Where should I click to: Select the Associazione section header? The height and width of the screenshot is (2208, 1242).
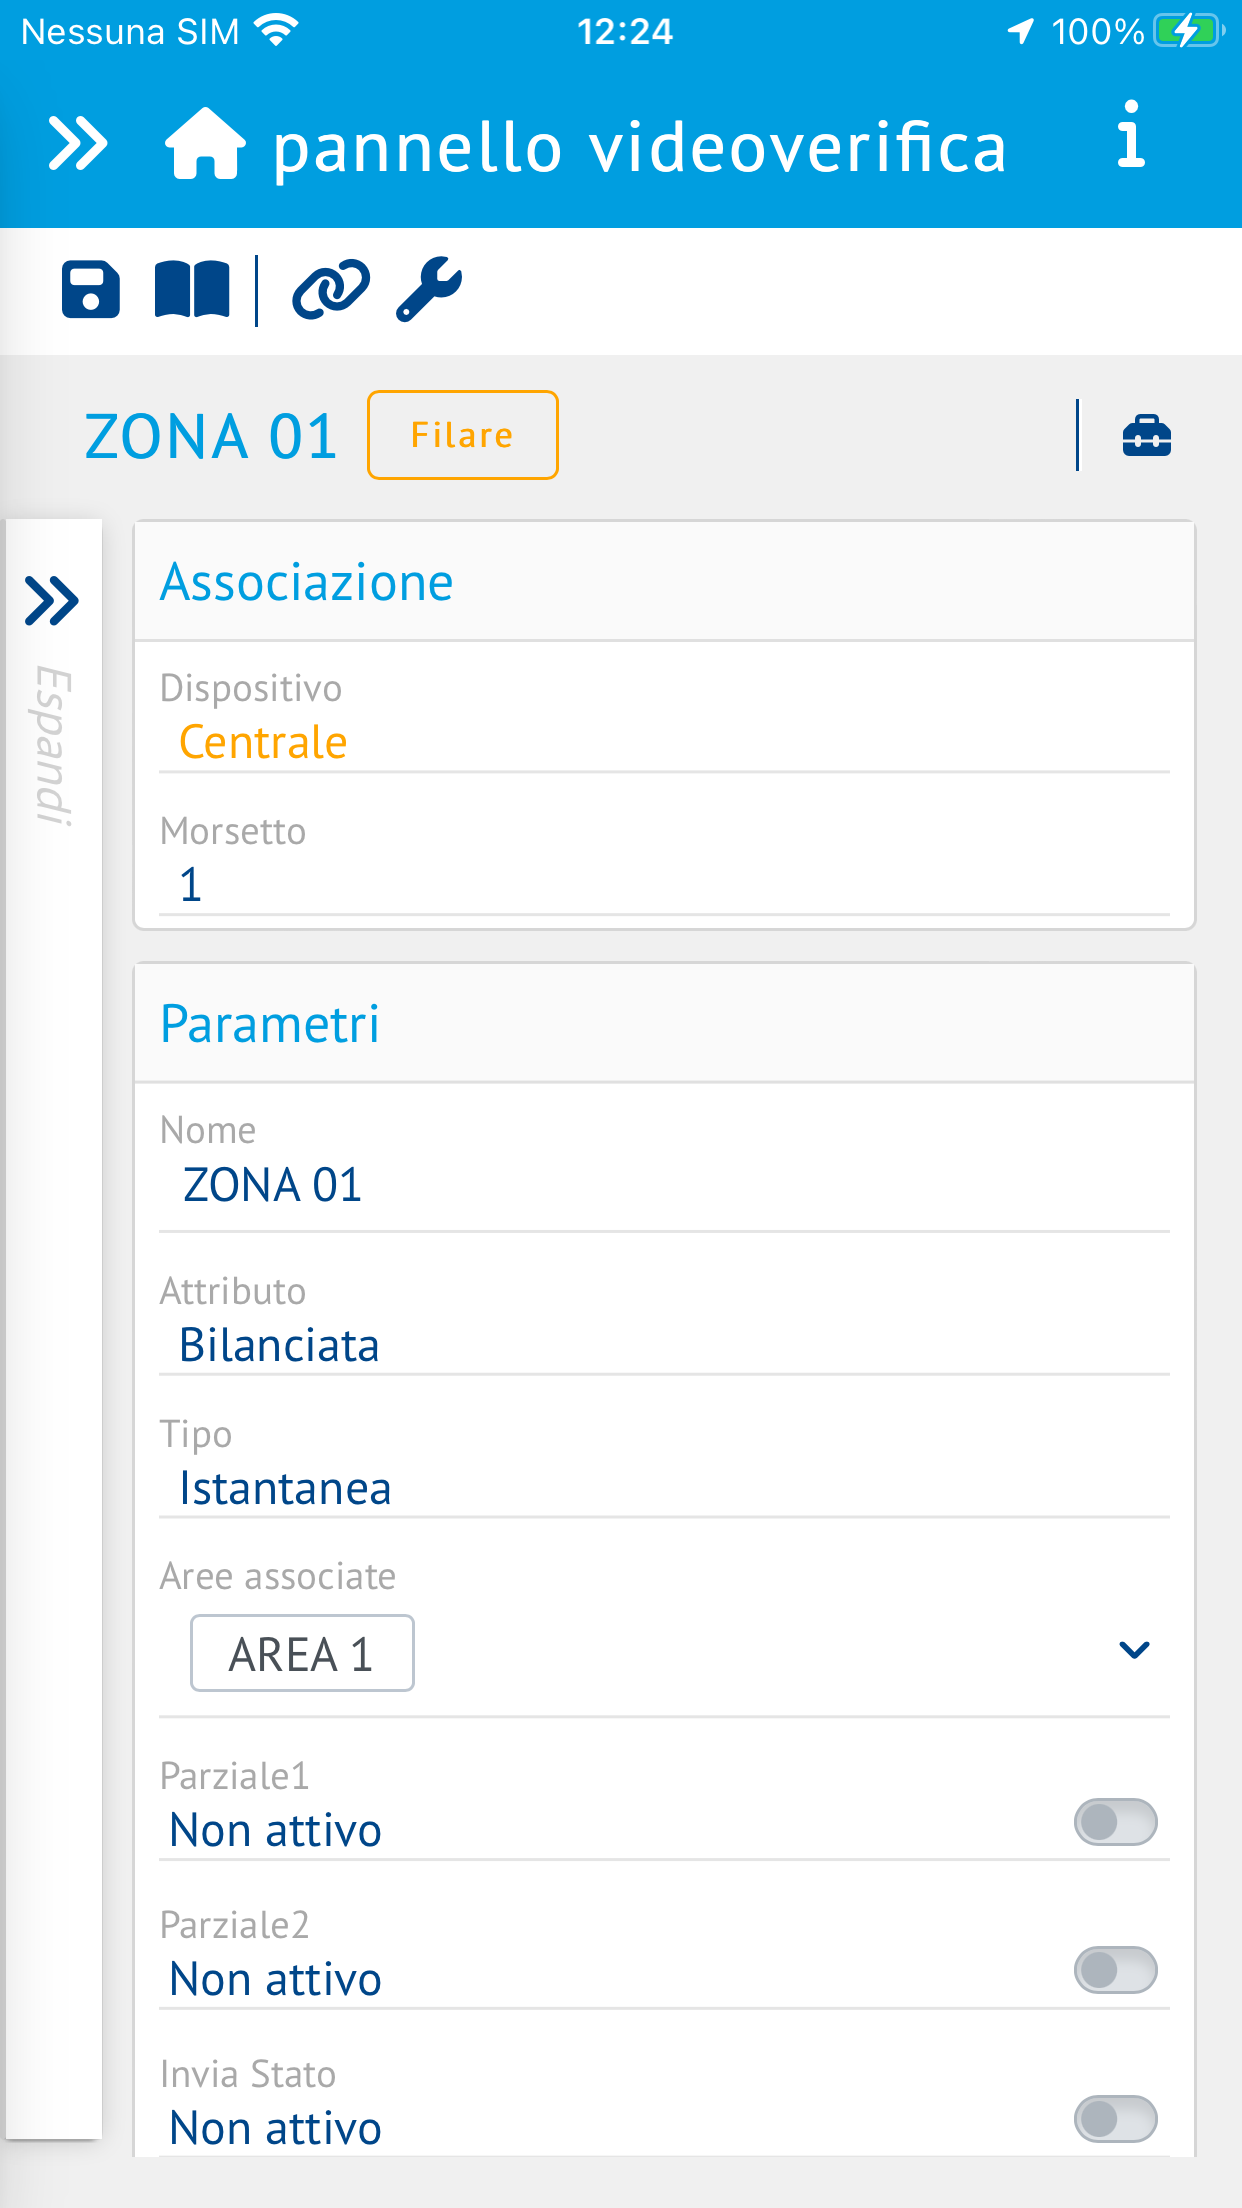click(x=664, y=582)
